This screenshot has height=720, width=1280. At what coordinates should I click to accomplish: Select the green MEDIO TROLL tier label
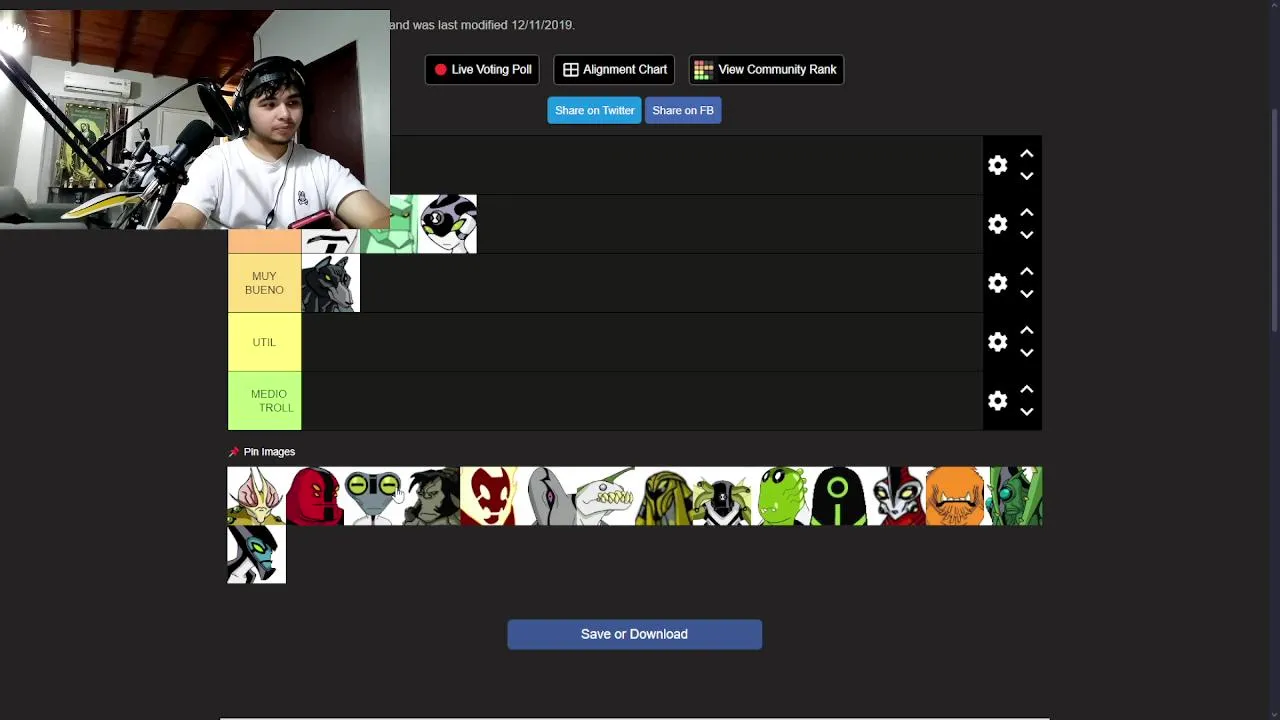[264, 401]
